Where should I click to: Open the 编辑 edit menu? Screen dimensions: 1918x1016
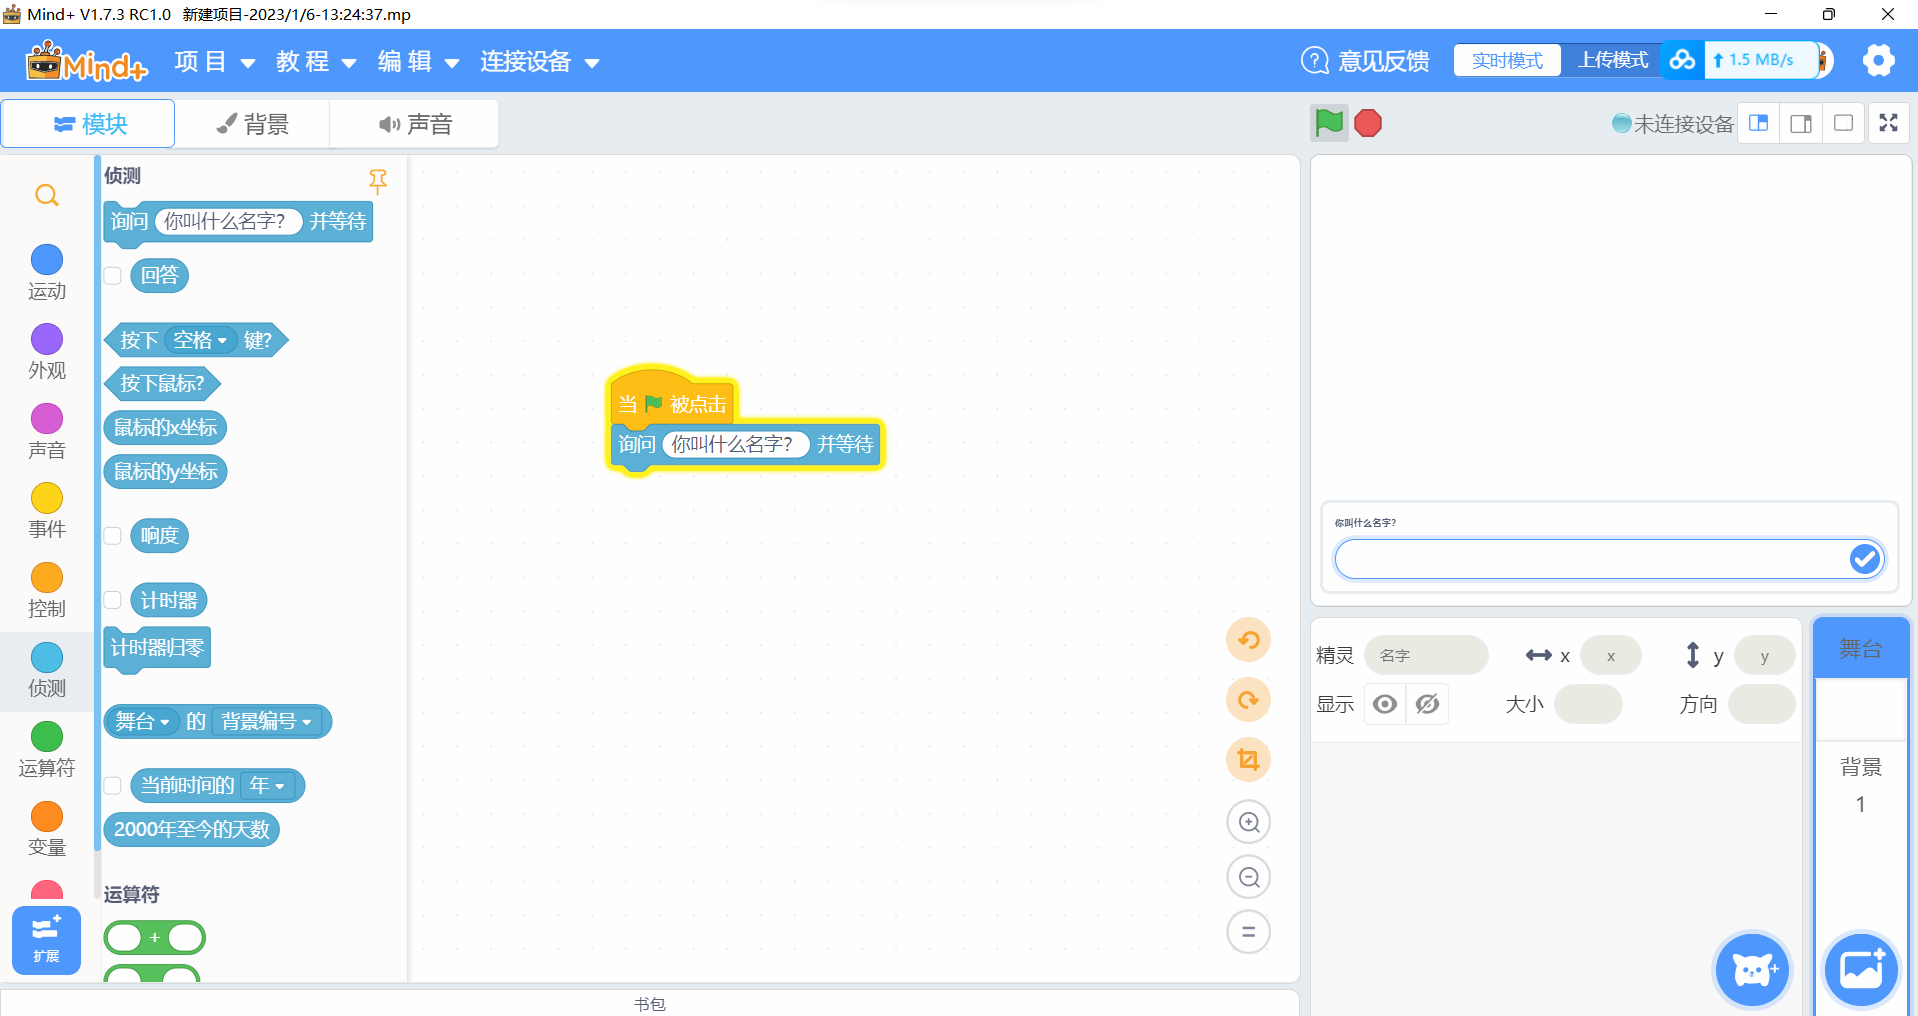coord(418,61)
